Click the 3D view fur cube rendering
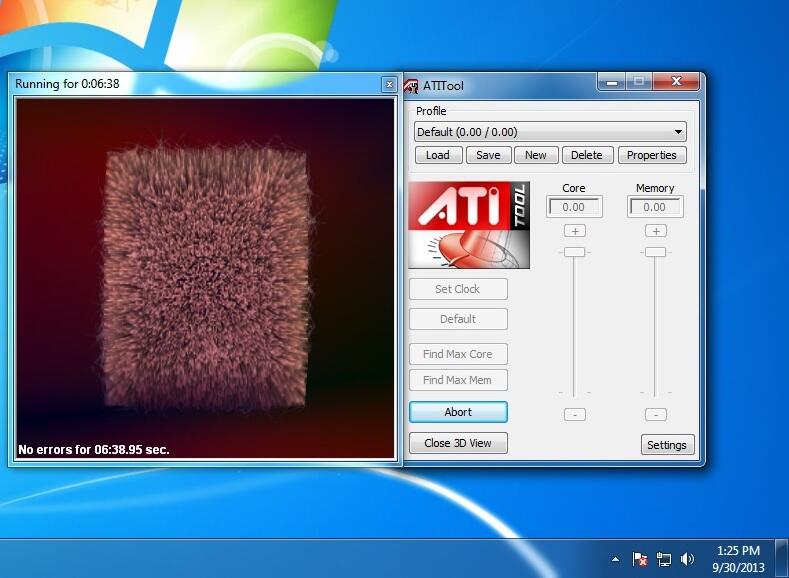Screen dimensions: 789x578 (206, 277)
